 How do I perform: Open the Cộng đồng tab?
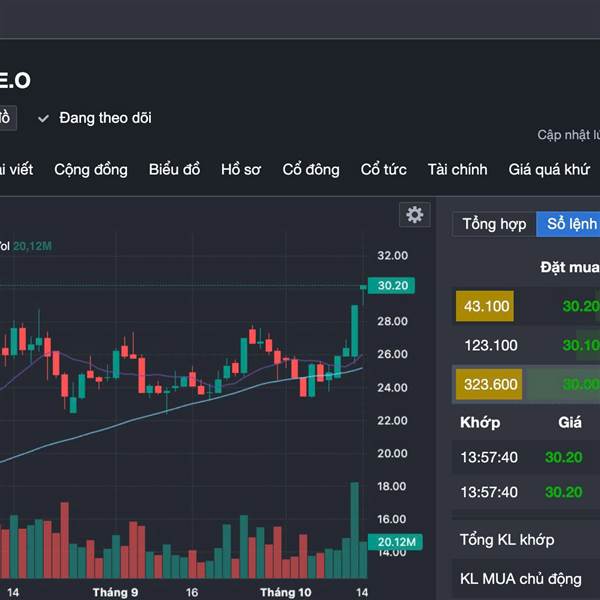pyautogui.click(x=91, y=170)
